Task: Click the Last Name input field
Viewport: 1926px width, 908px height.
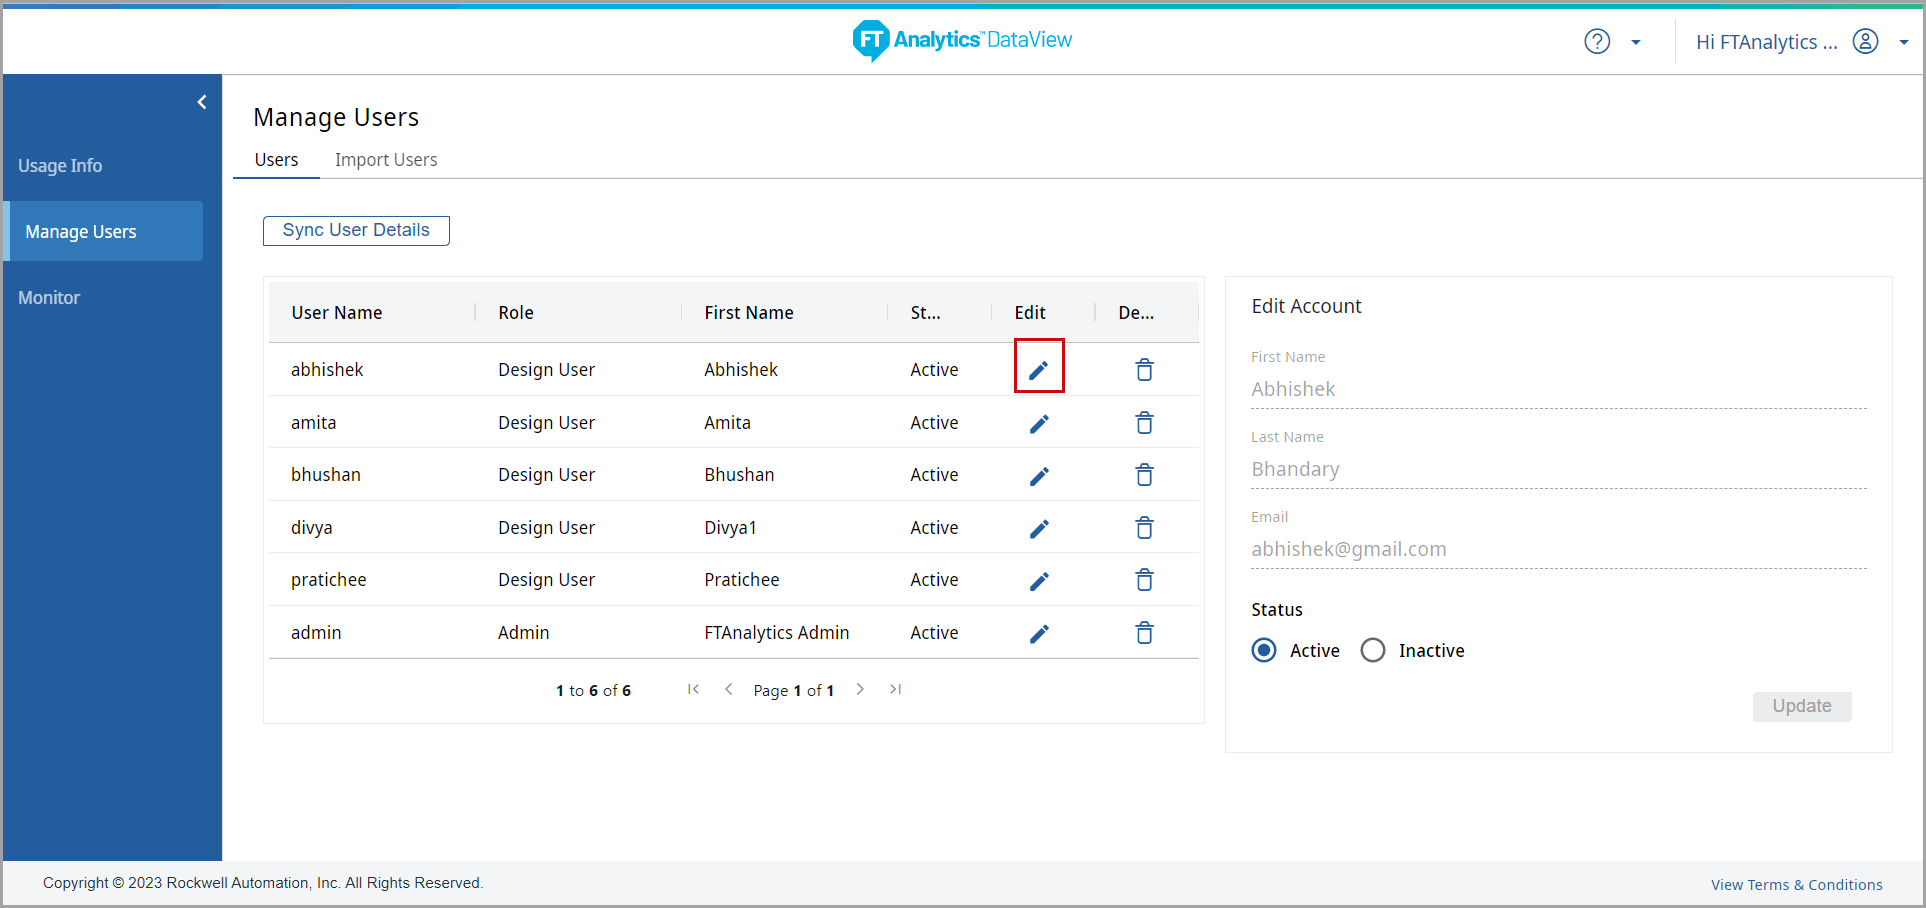Action: [x=1559, y=469]
